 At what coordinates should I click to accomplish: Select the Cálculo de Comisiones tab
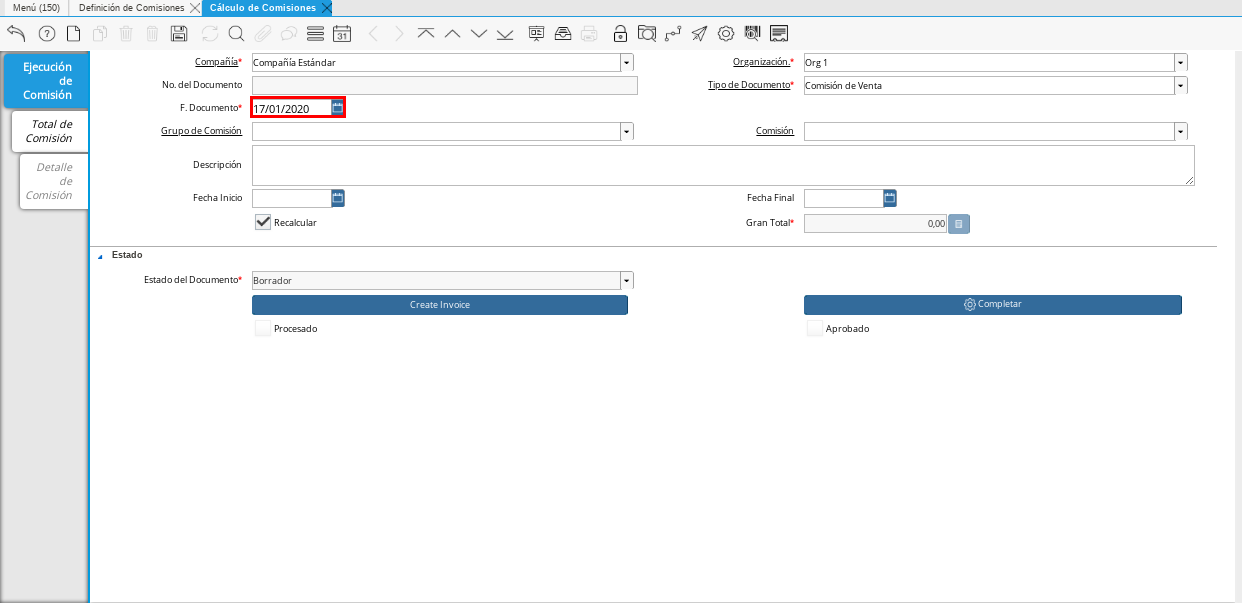pyautogui.click(x=263, y=7)
